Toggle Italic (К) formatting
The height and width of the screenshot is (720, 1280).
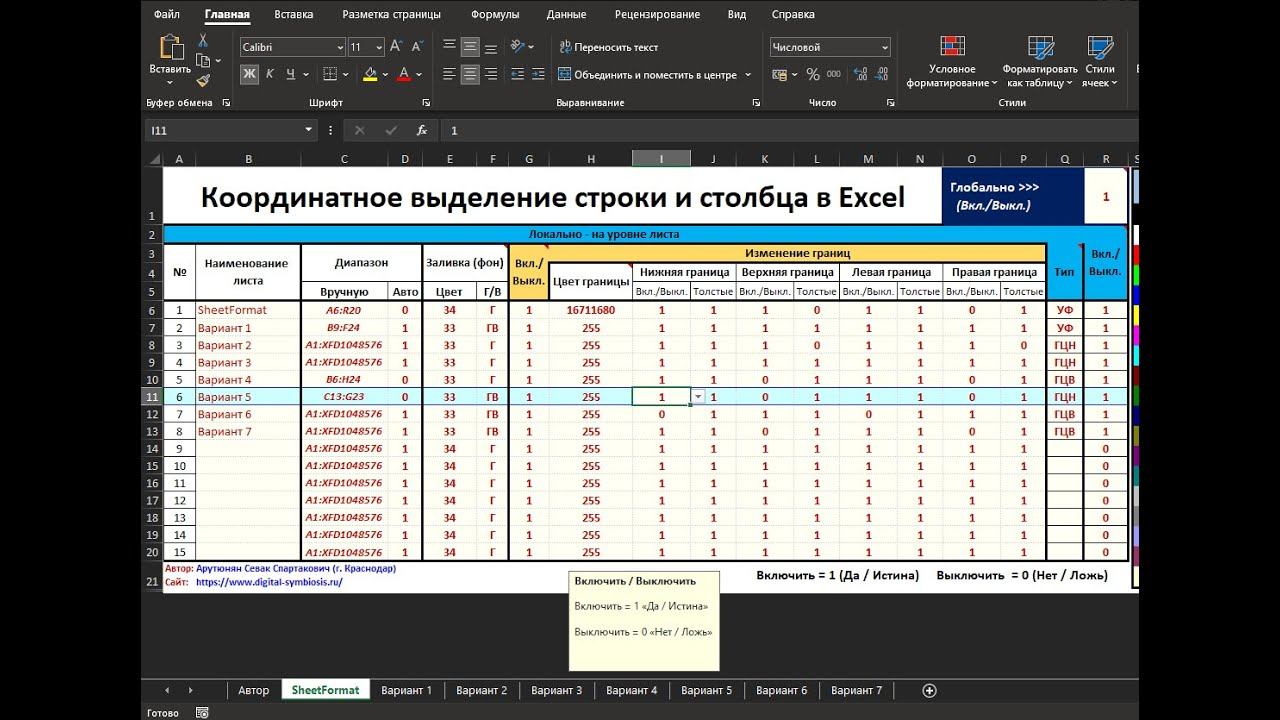tap(270, 74)
